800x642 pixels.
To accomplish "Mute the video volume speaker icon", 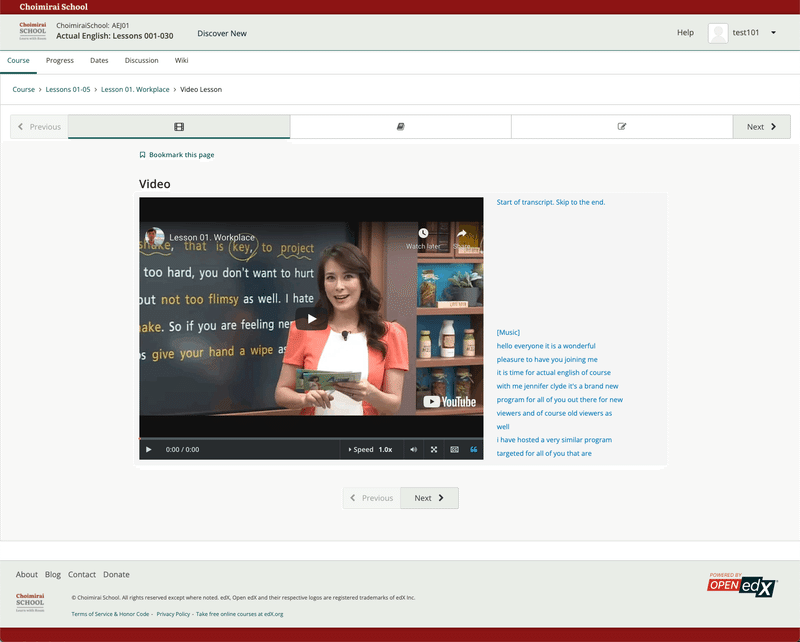I will tap(413, 450).
